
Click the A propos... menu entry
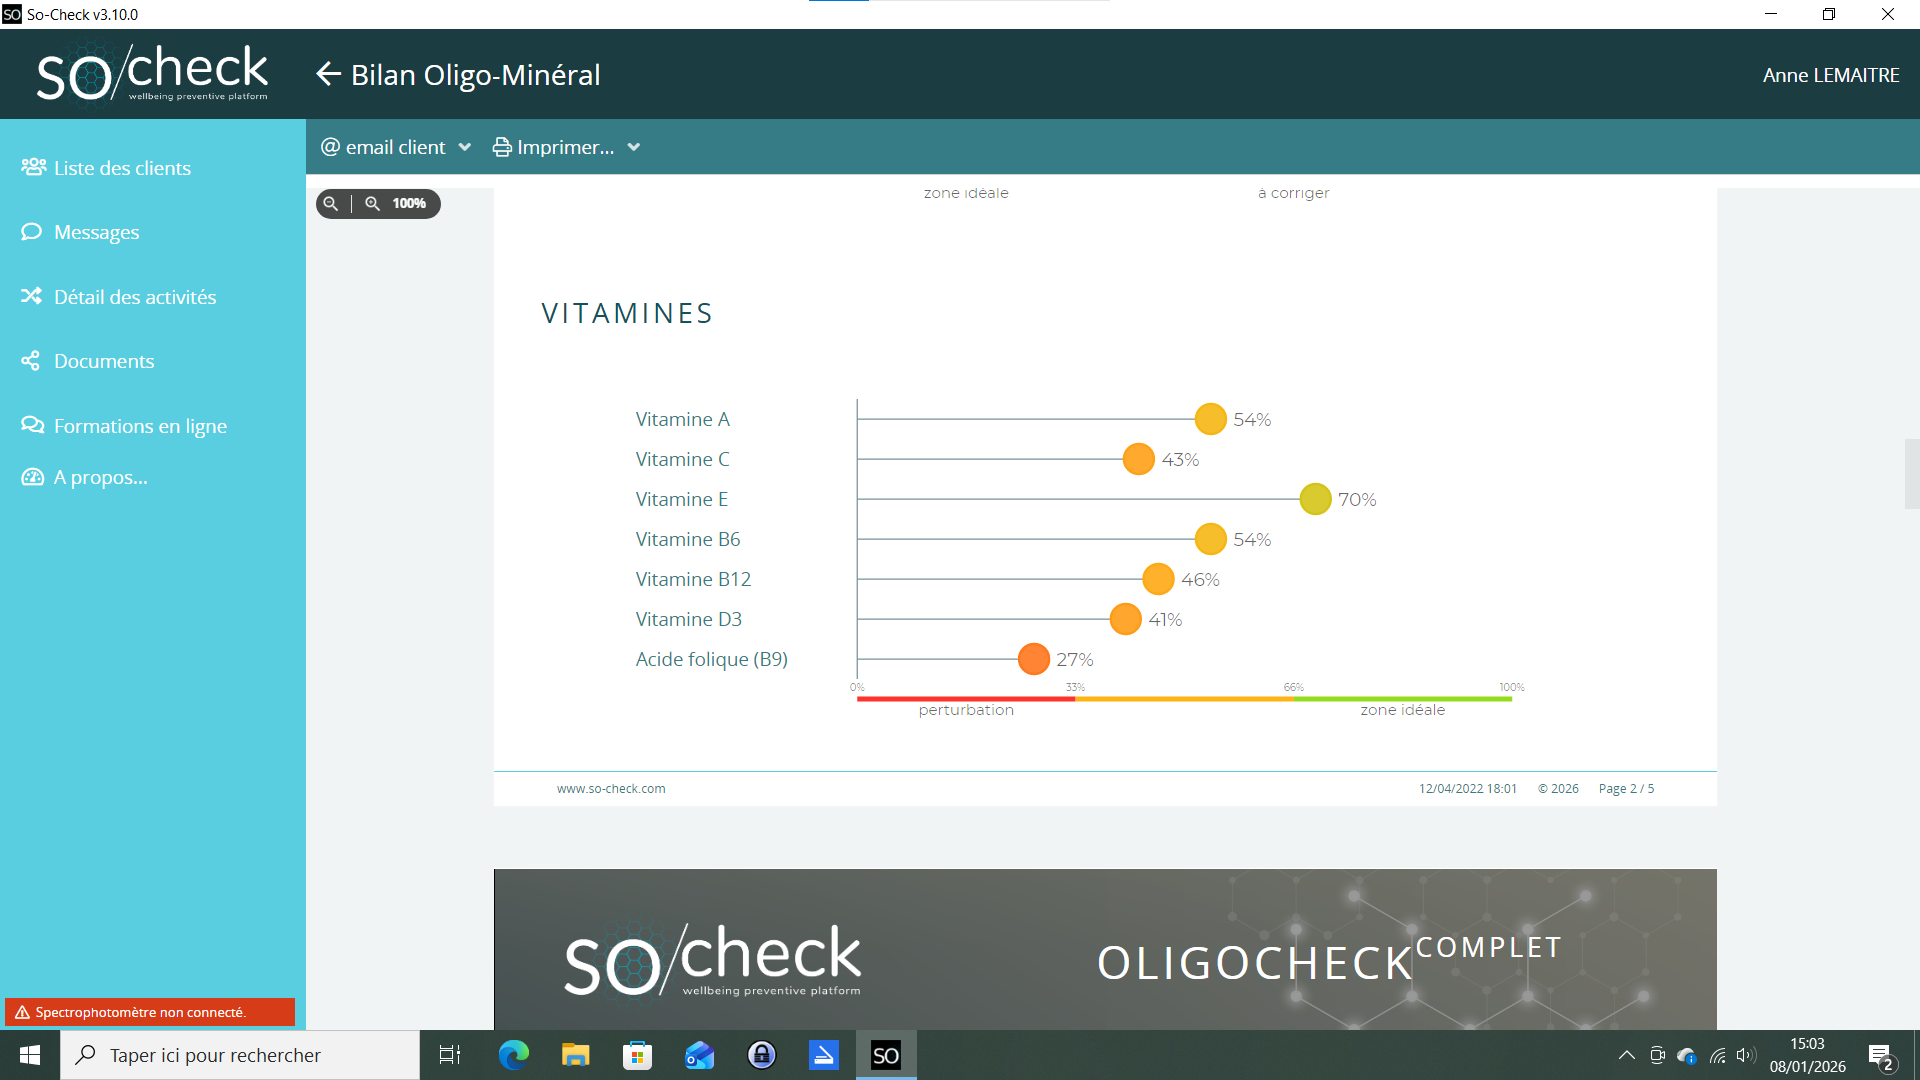tap(100, 477)
